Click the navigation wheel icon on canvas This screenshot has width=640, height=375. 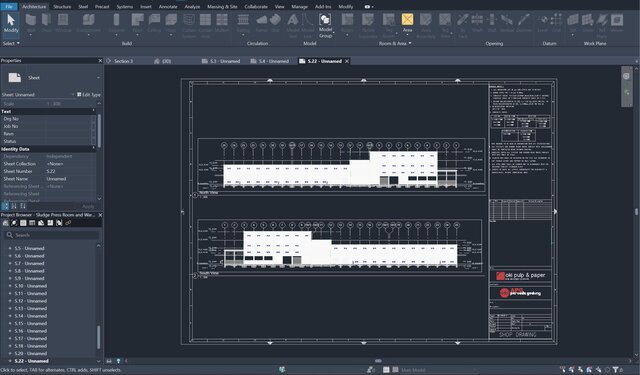[626, 76]
